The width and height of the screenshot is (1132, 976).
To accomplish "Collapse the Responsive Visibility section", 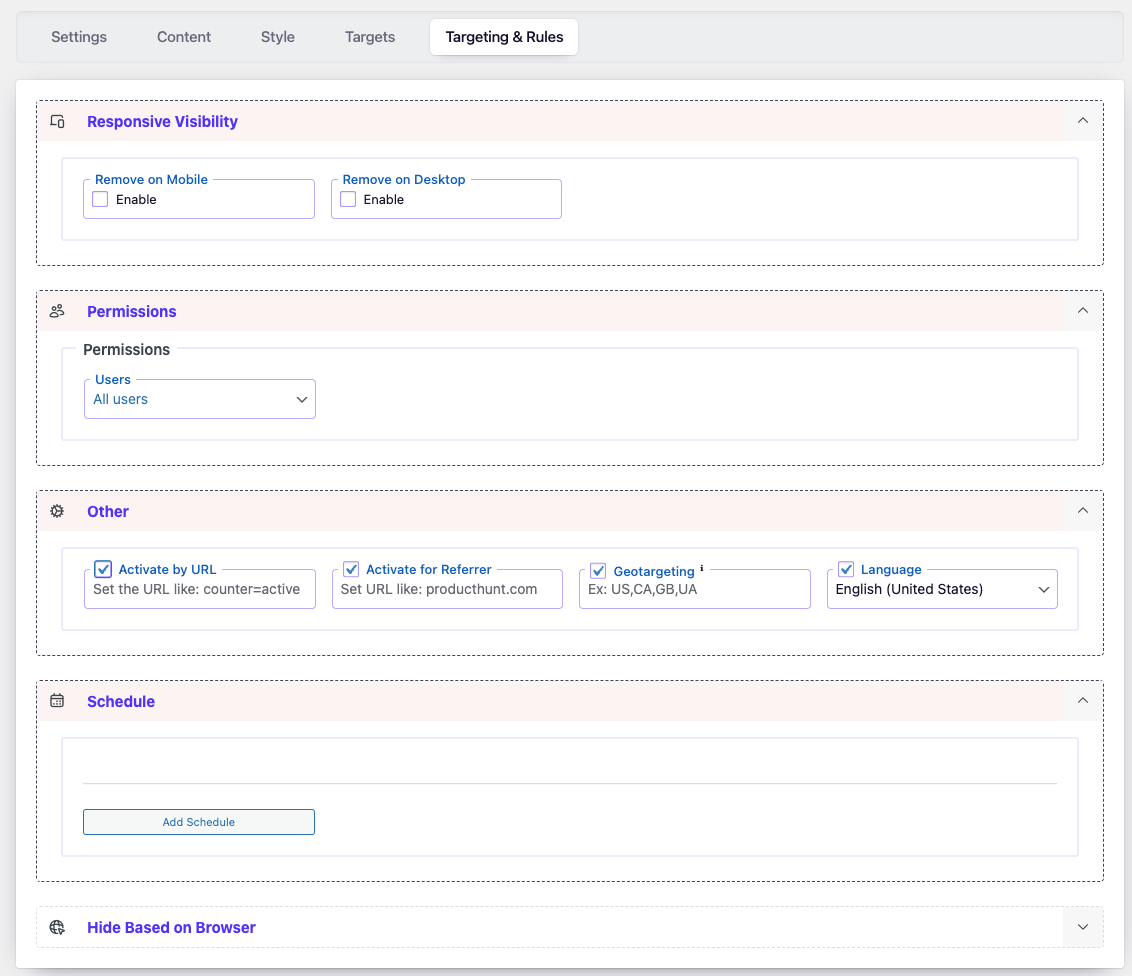I will tap(1082, 121).
